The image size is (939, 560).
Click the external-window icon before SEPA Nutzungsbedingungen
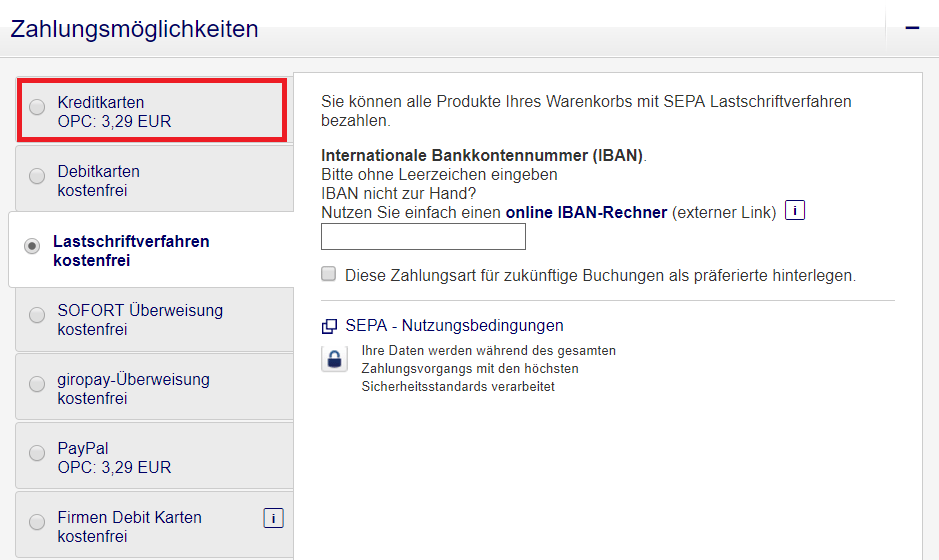tap(329, 326)
